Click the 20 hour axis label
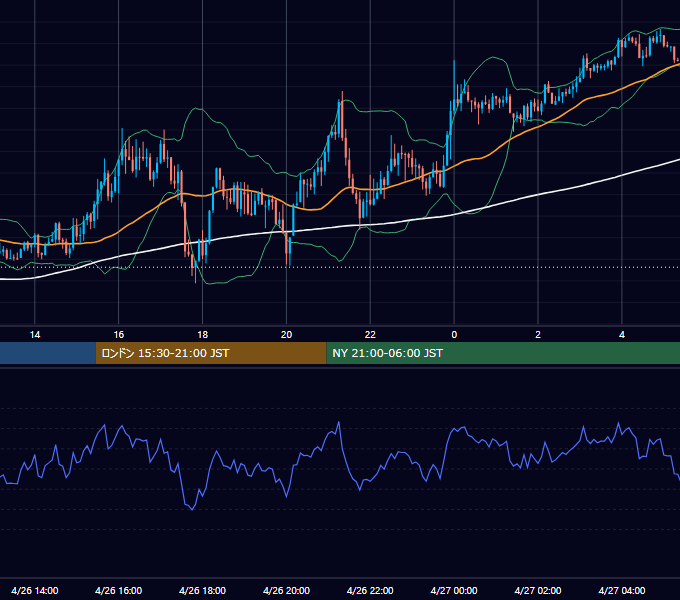Screen dimensions: 680x600 pyautogui.click(x=286, y=335)
